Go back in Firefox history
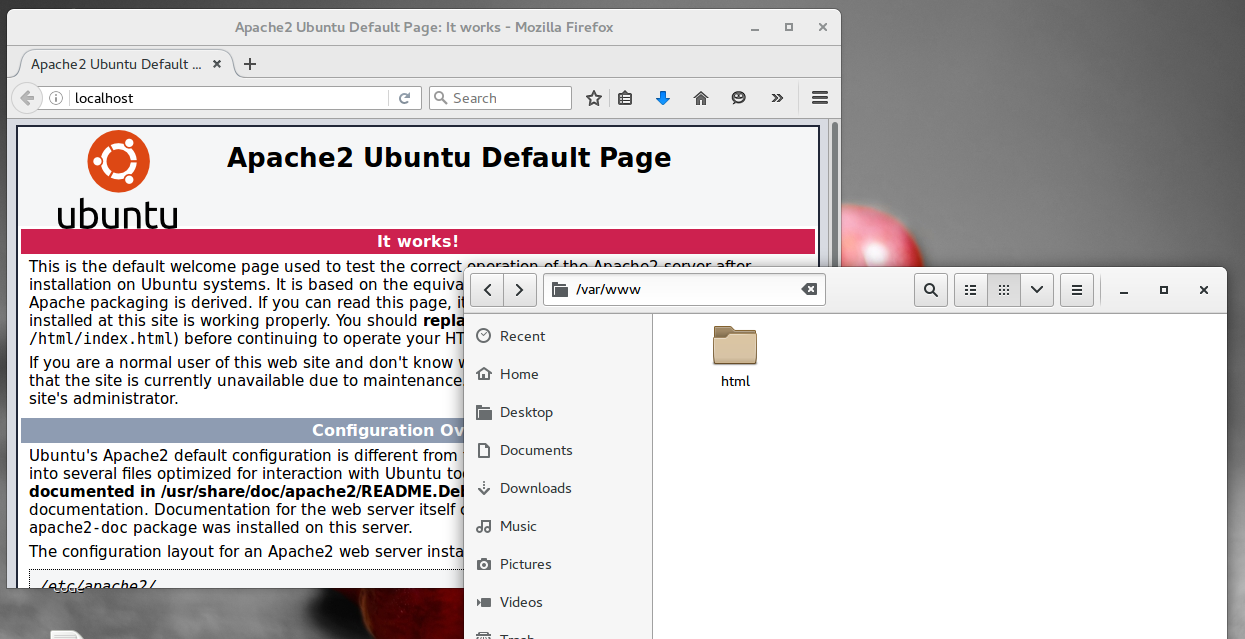1245x639 pixels. click(x=26, y=98)
